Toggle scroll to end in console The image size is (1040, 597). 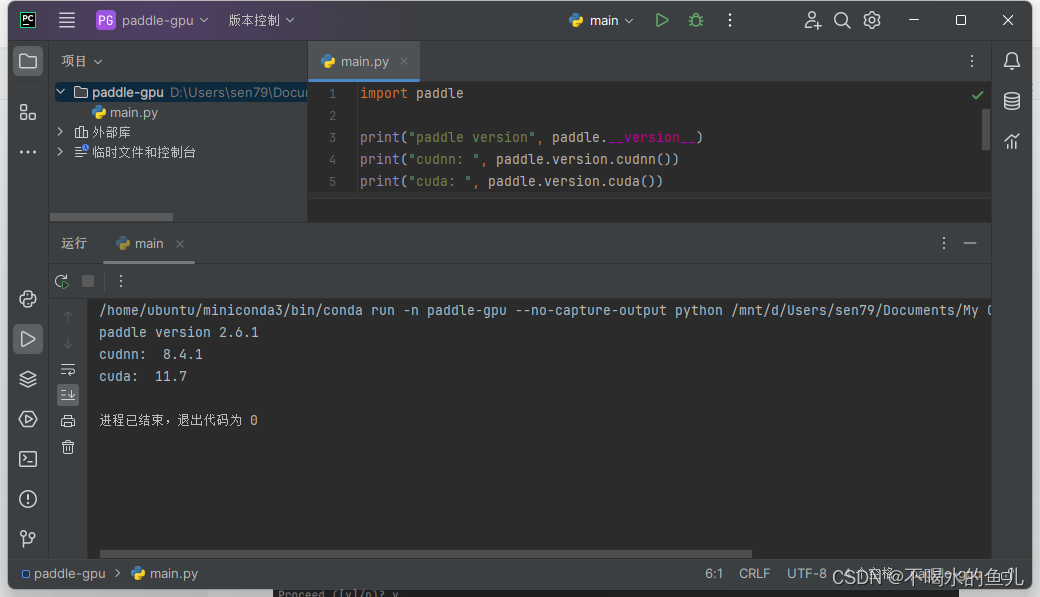click(x=68, y=394)
